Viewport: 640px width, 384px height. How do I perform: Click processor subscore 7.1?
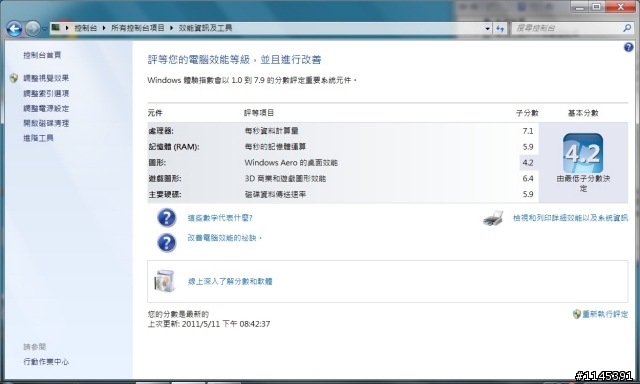coord(528,131)
